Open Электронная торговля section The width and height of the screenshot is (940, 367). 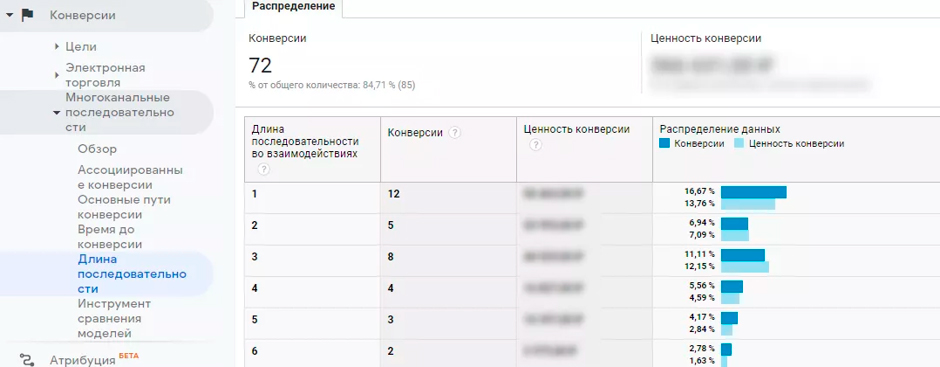click(x=106, y=75)
